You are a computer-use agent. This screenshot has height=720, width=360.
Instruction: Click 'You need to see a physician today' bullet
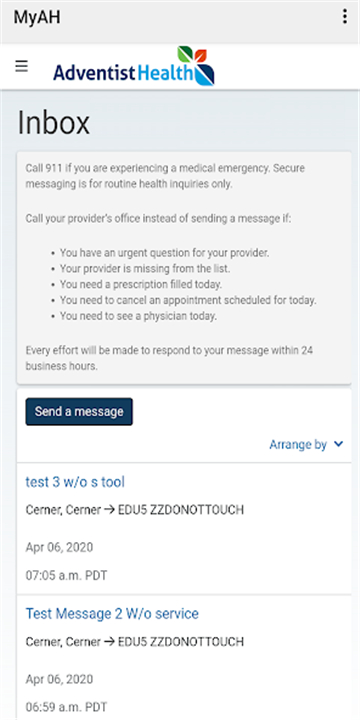click(x=138, y=316)
